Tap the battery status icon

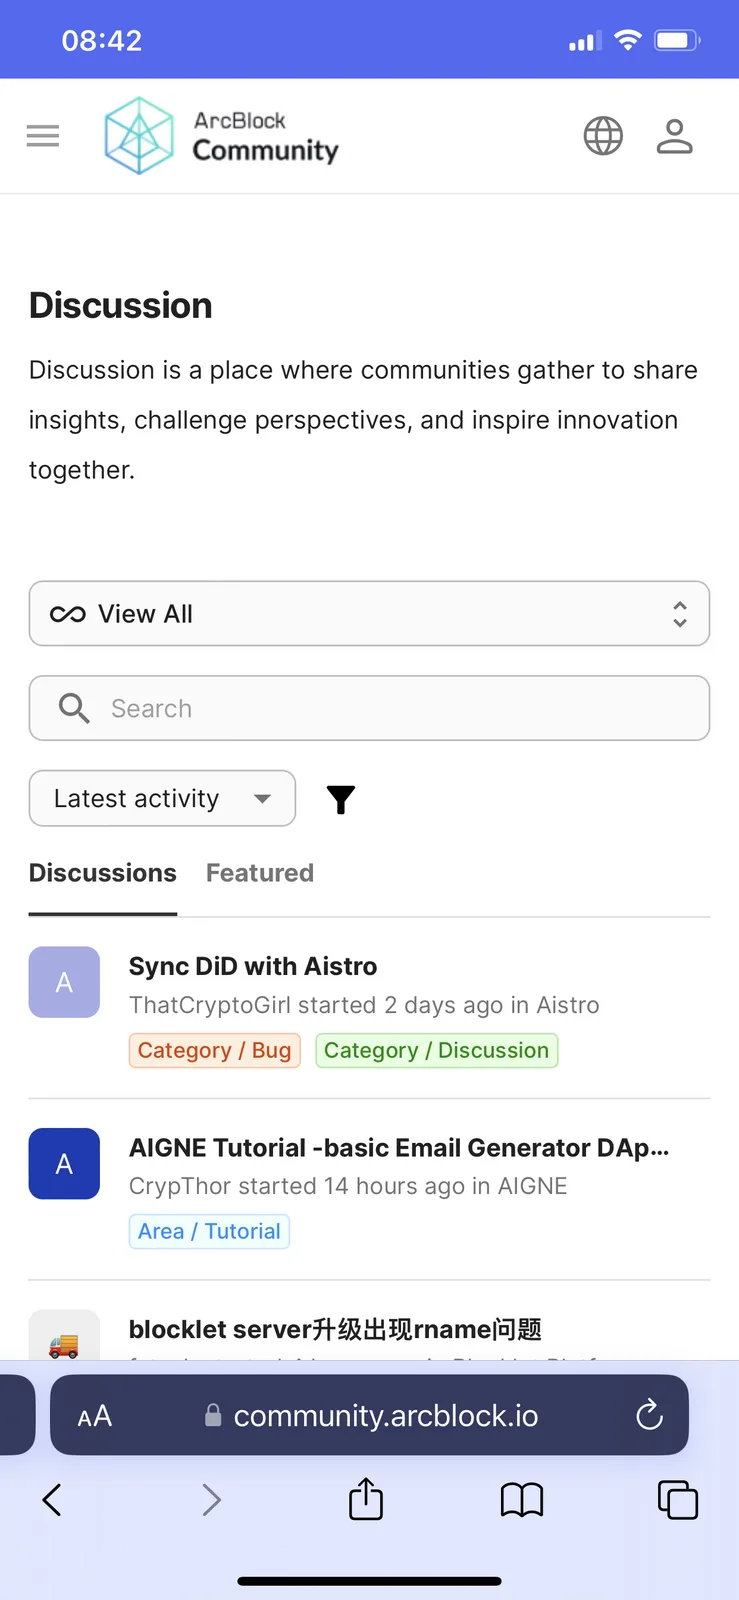pyautogui.click(x=677, y=41)
